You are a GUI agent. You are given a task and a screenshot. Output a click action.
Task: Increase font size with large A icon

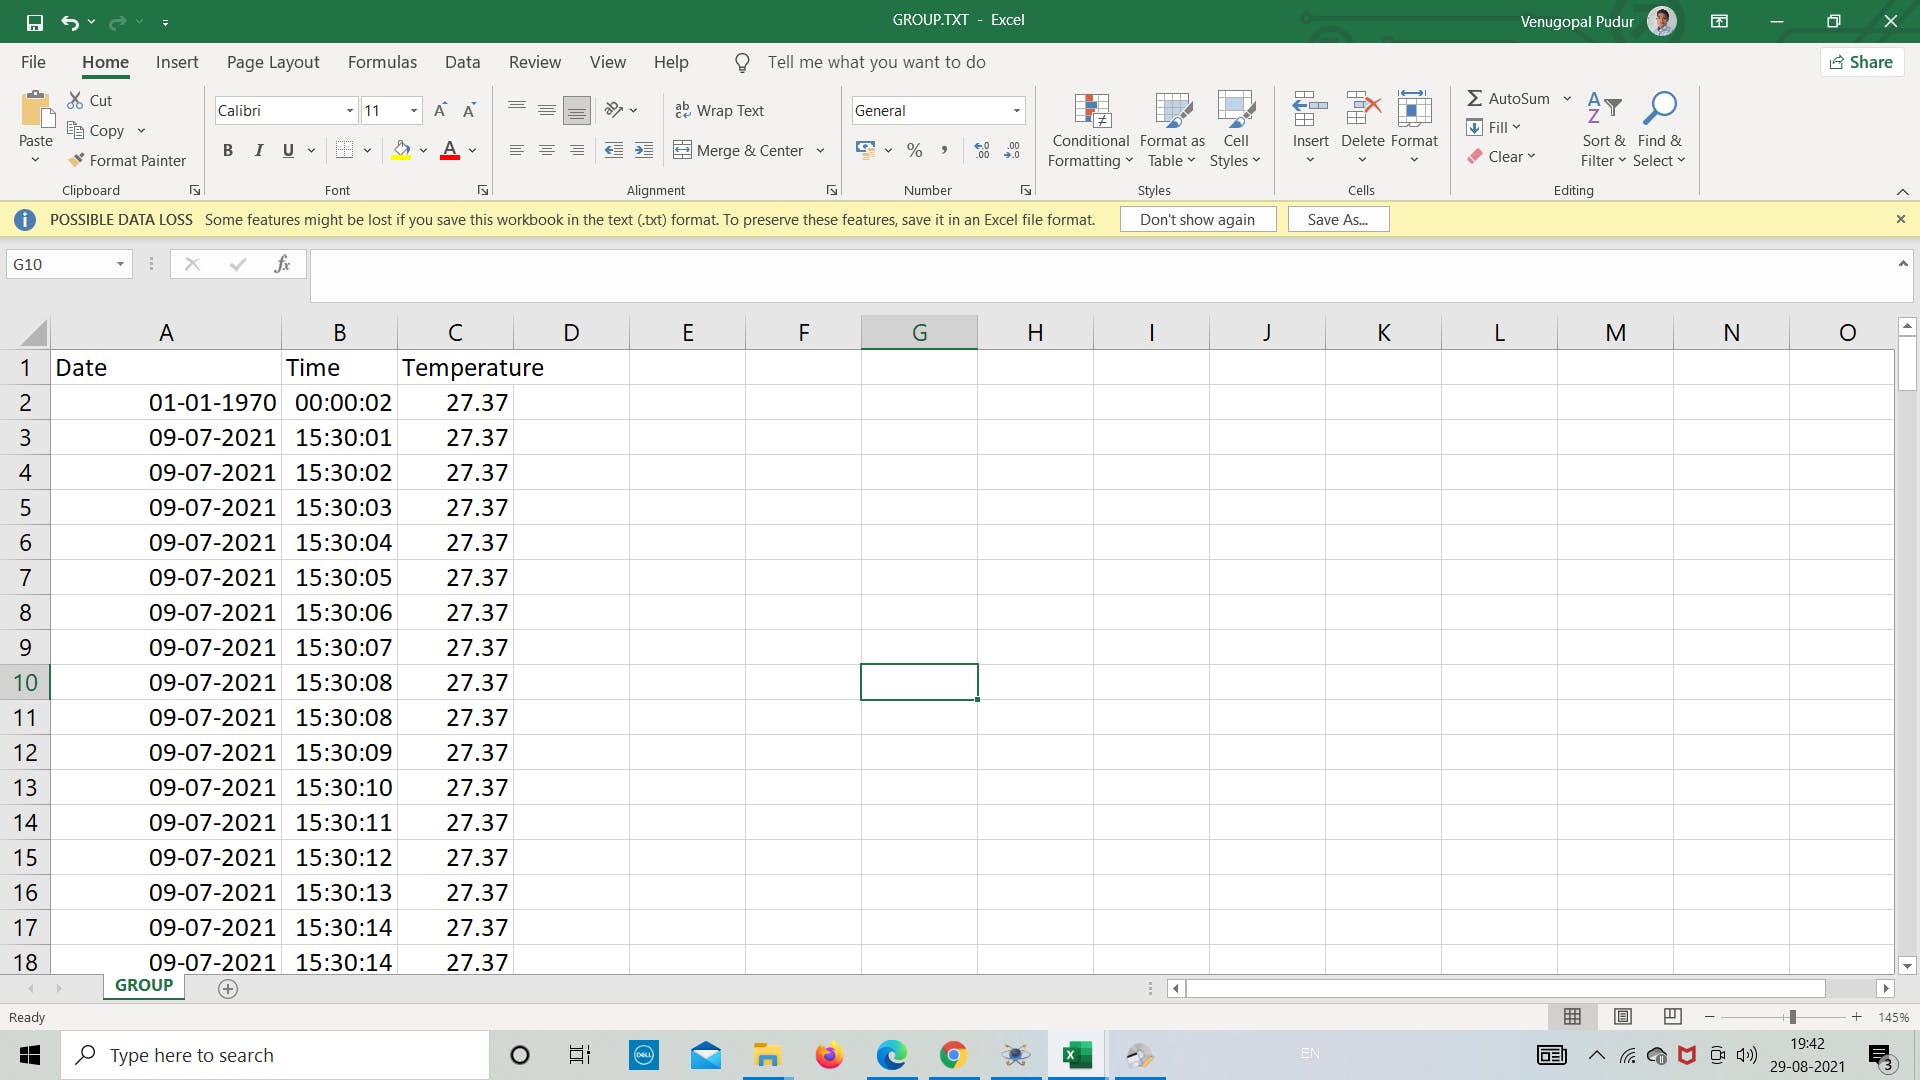click(440, 110)
